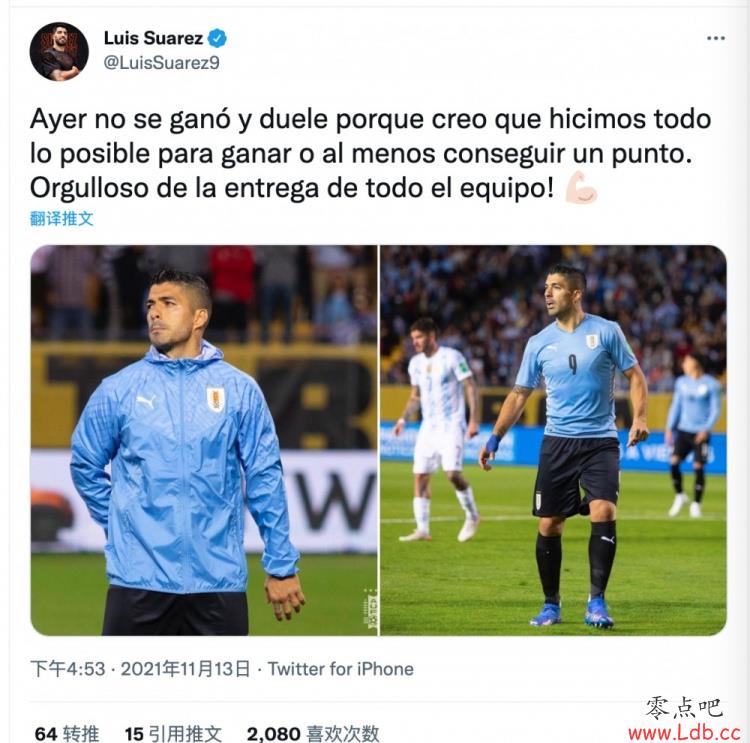Click the 下午4:53 · 2021年11月13日 timestamp

tap(140, 669)
